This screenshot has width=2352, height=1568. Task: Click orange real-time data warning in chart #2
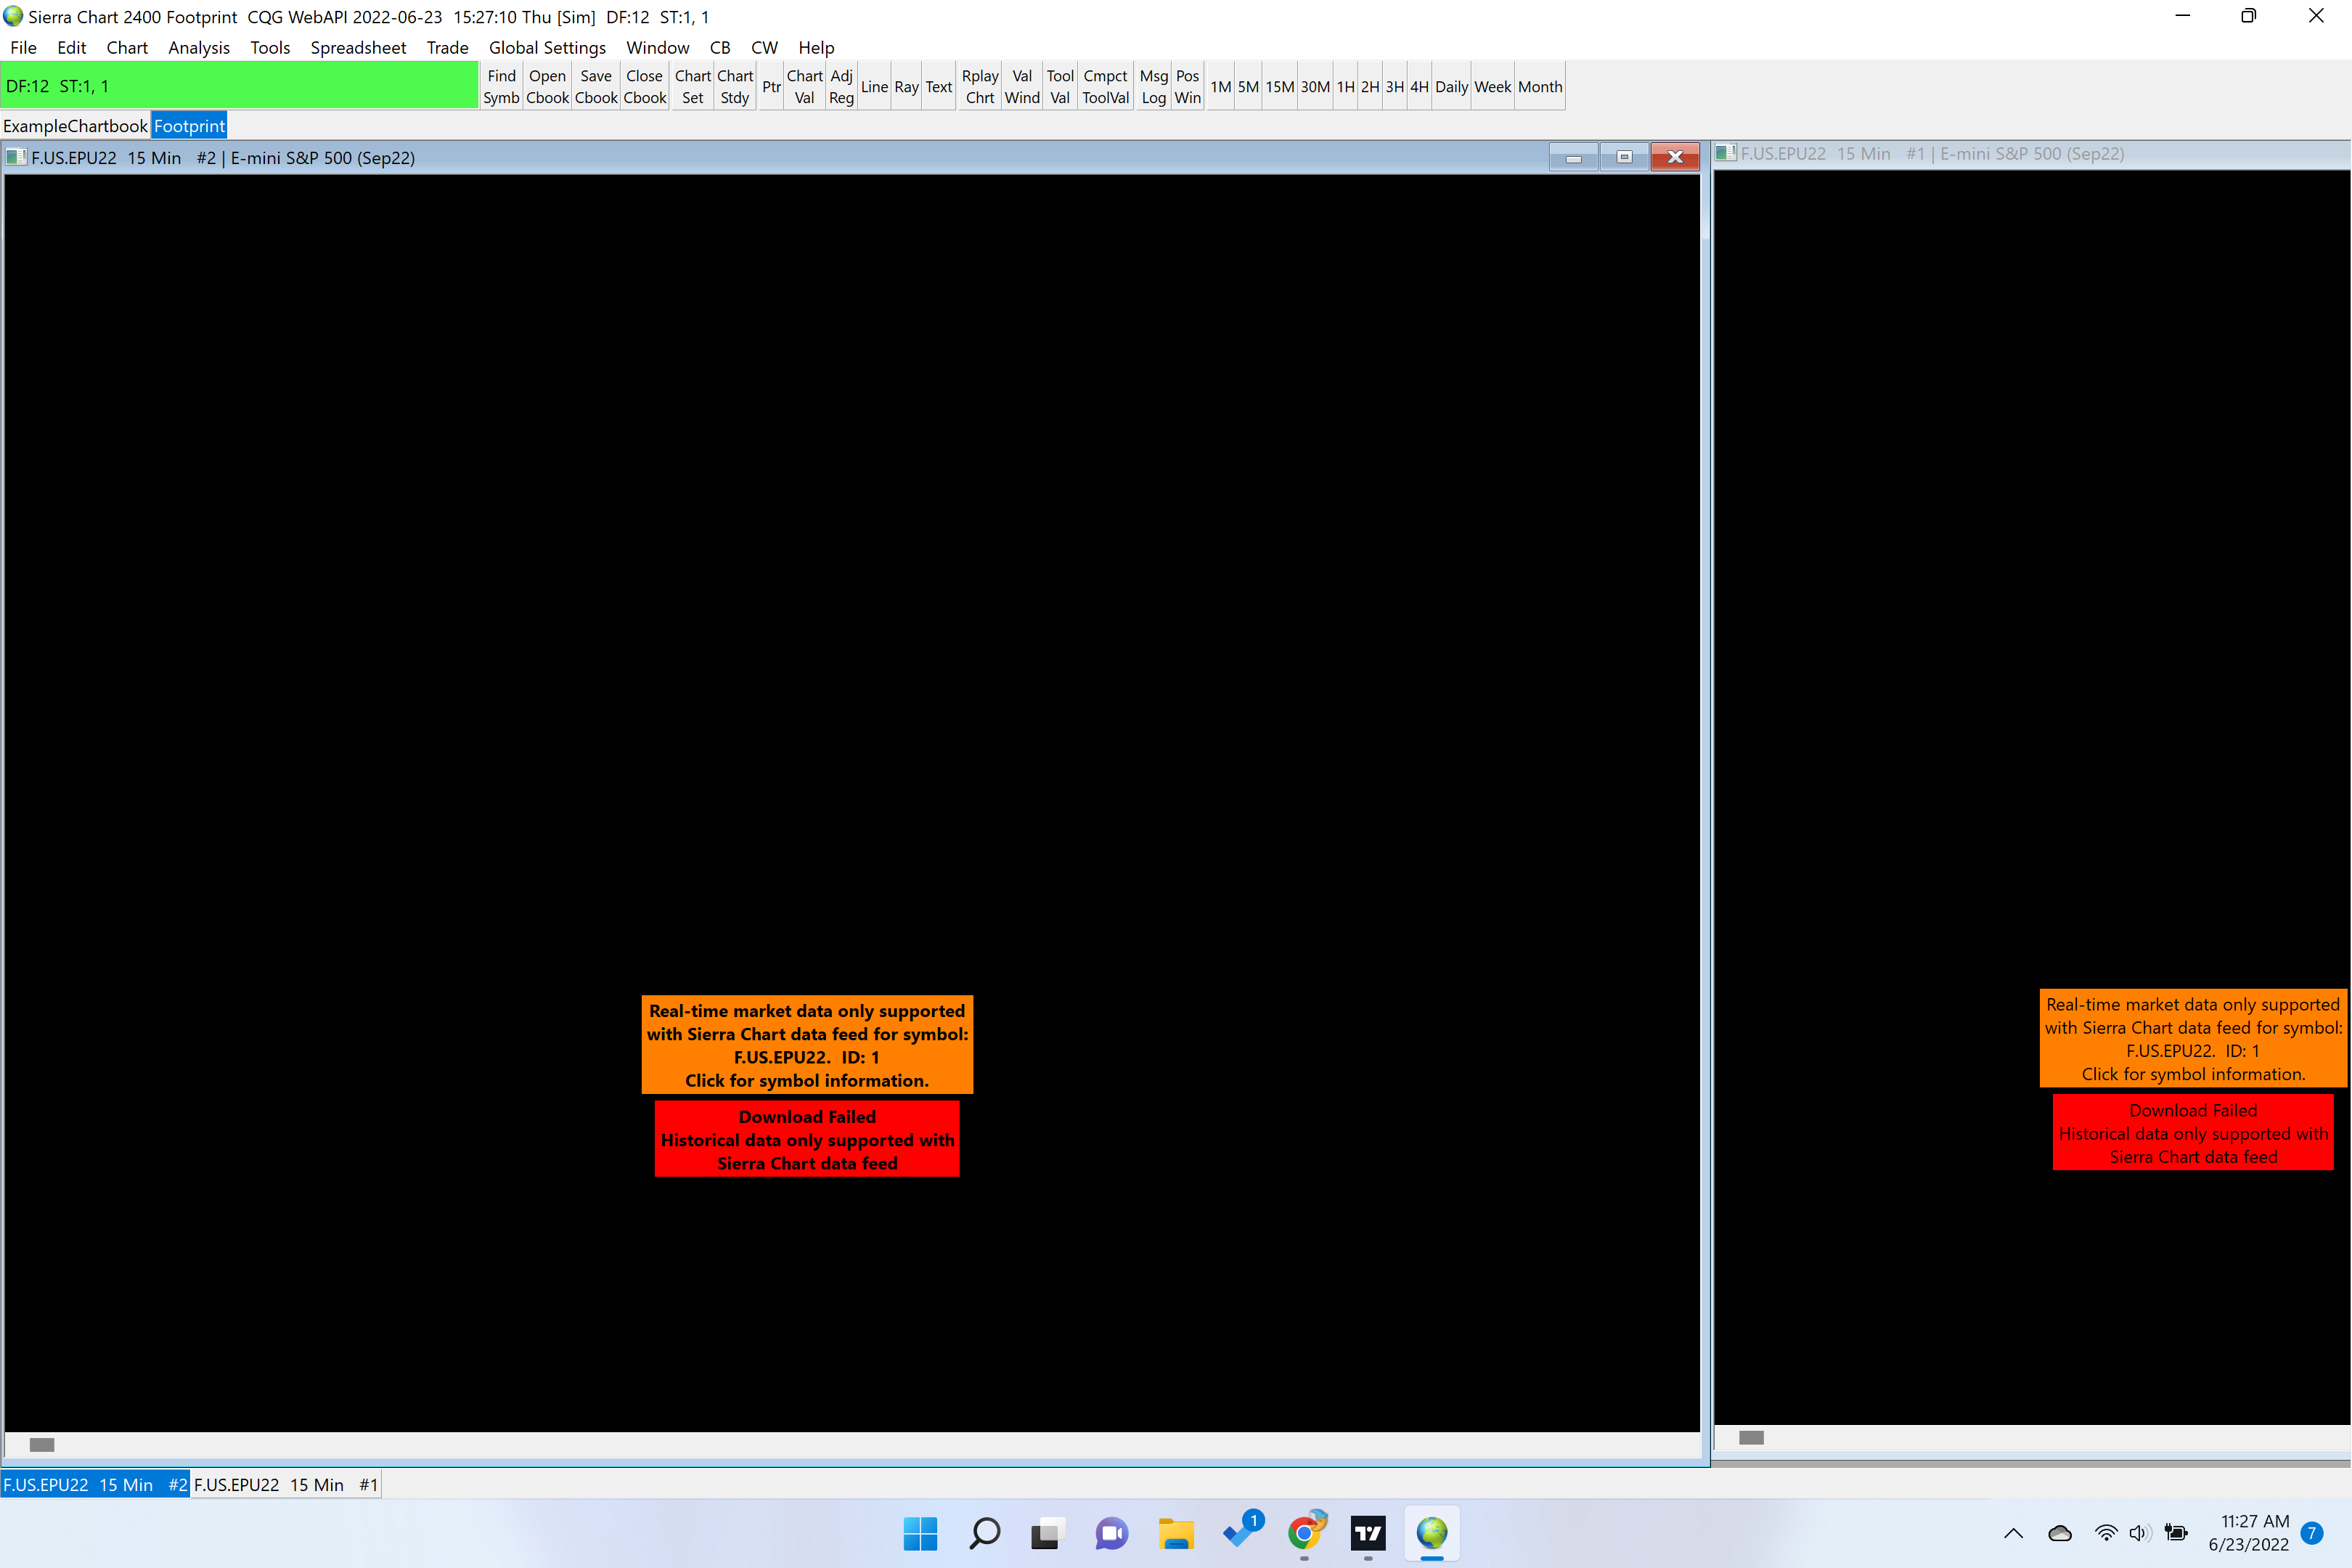[807, 1044]
